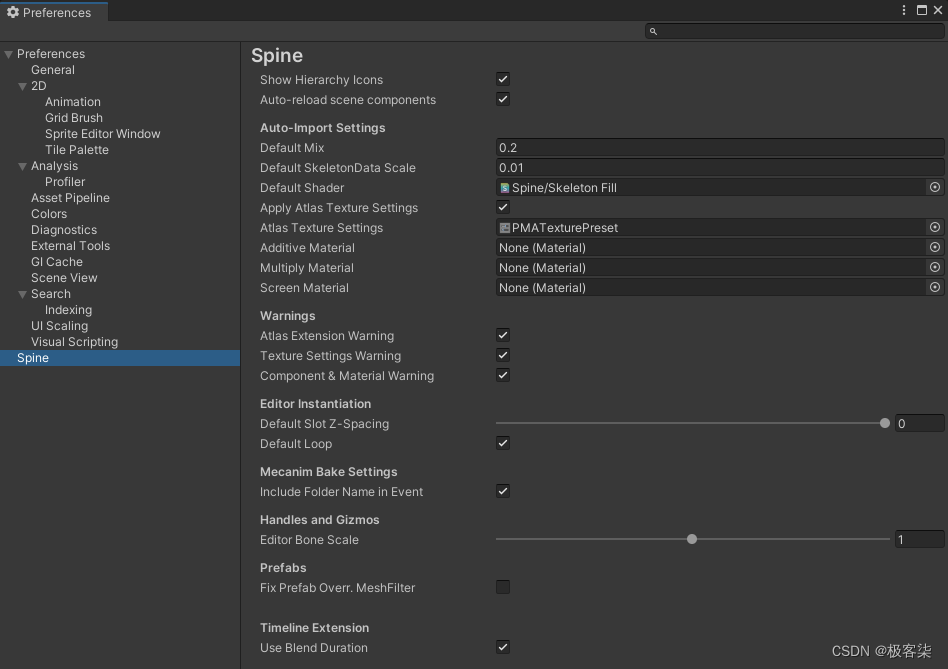Select Visual Scripting in the sidebar
948x669 pixels.
74,342
